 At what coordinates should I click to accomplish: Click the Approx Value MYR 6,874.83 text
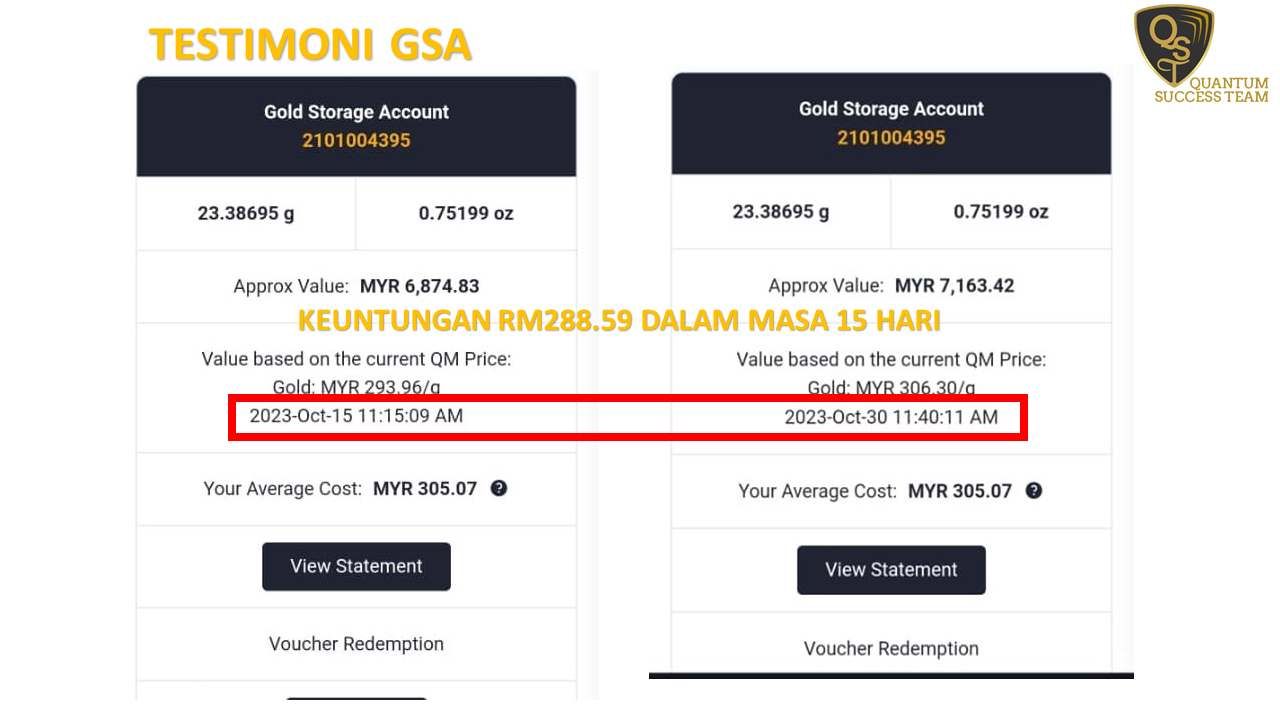pyautogui.click(x=356, y=286)
